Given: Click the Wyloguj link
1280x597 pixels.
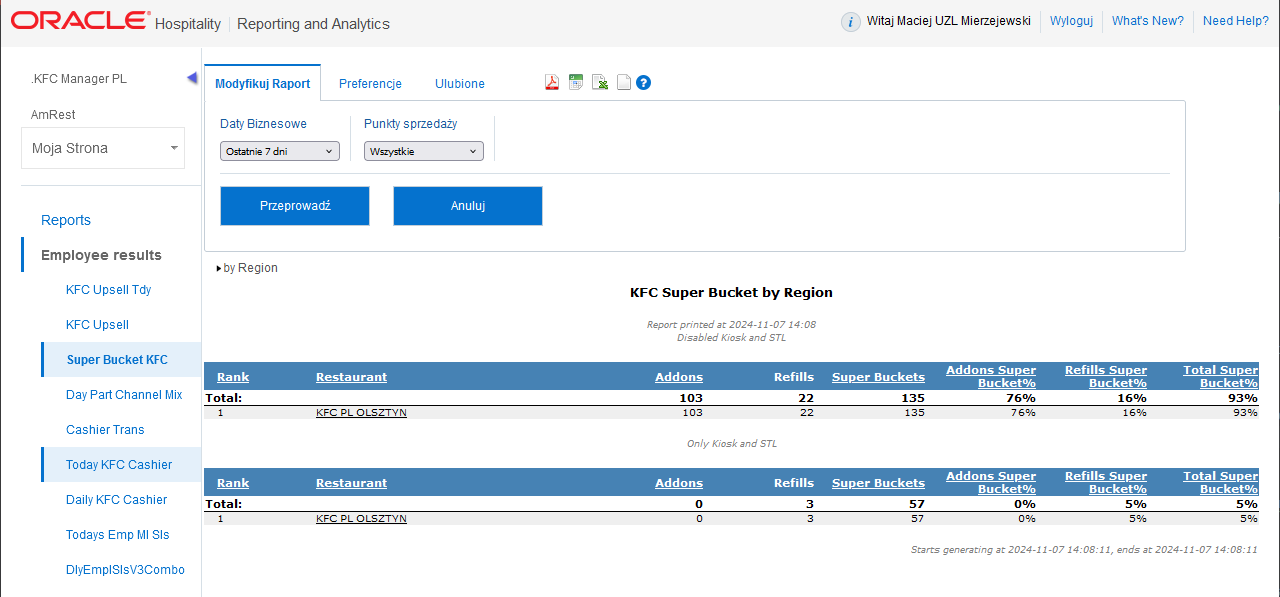Looking at the screenshot, I should click(x=1071, y=21).
